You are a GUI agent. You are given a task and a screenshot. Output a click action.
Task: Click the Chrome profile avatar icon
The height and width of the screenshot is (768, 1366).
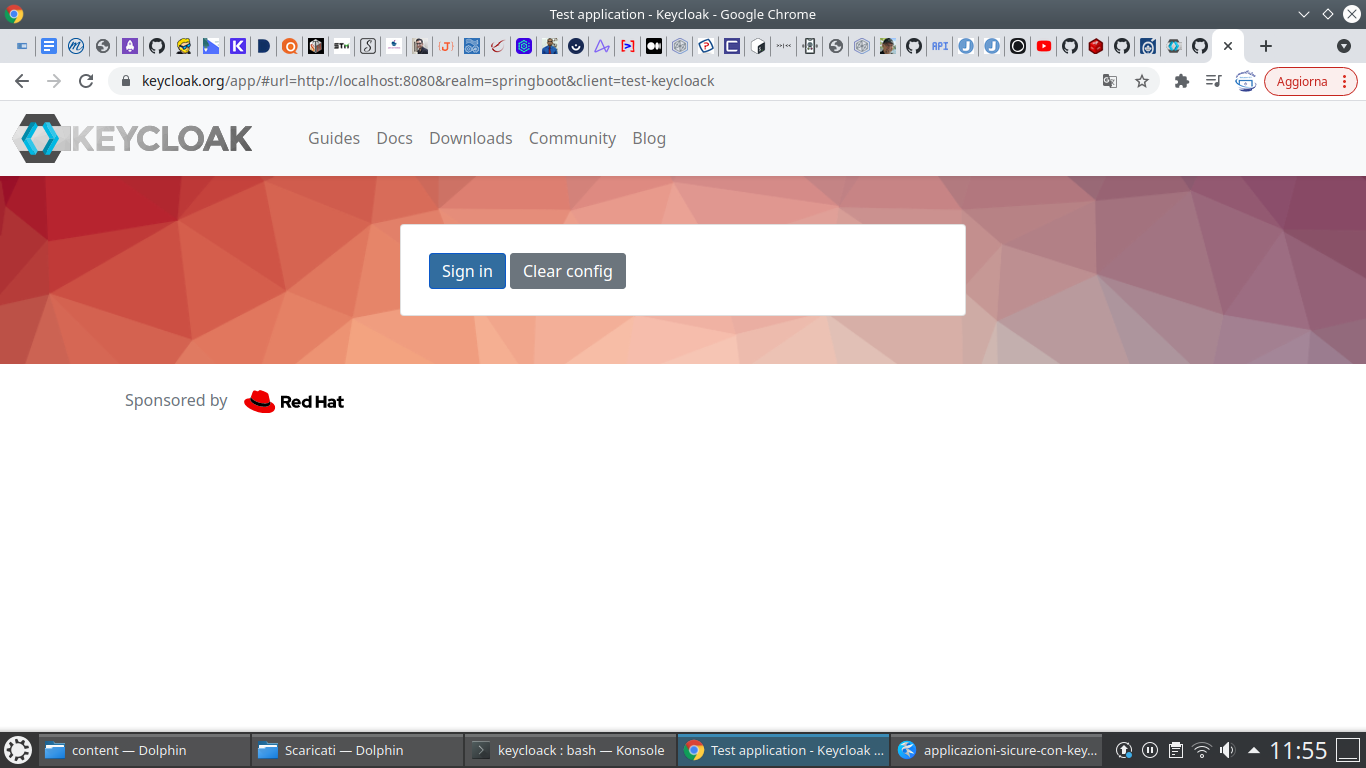click(x=1246, y=81)
